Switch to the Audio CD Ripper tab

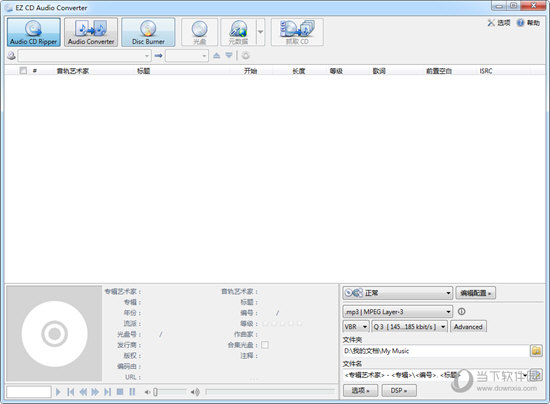pos(34,32)
